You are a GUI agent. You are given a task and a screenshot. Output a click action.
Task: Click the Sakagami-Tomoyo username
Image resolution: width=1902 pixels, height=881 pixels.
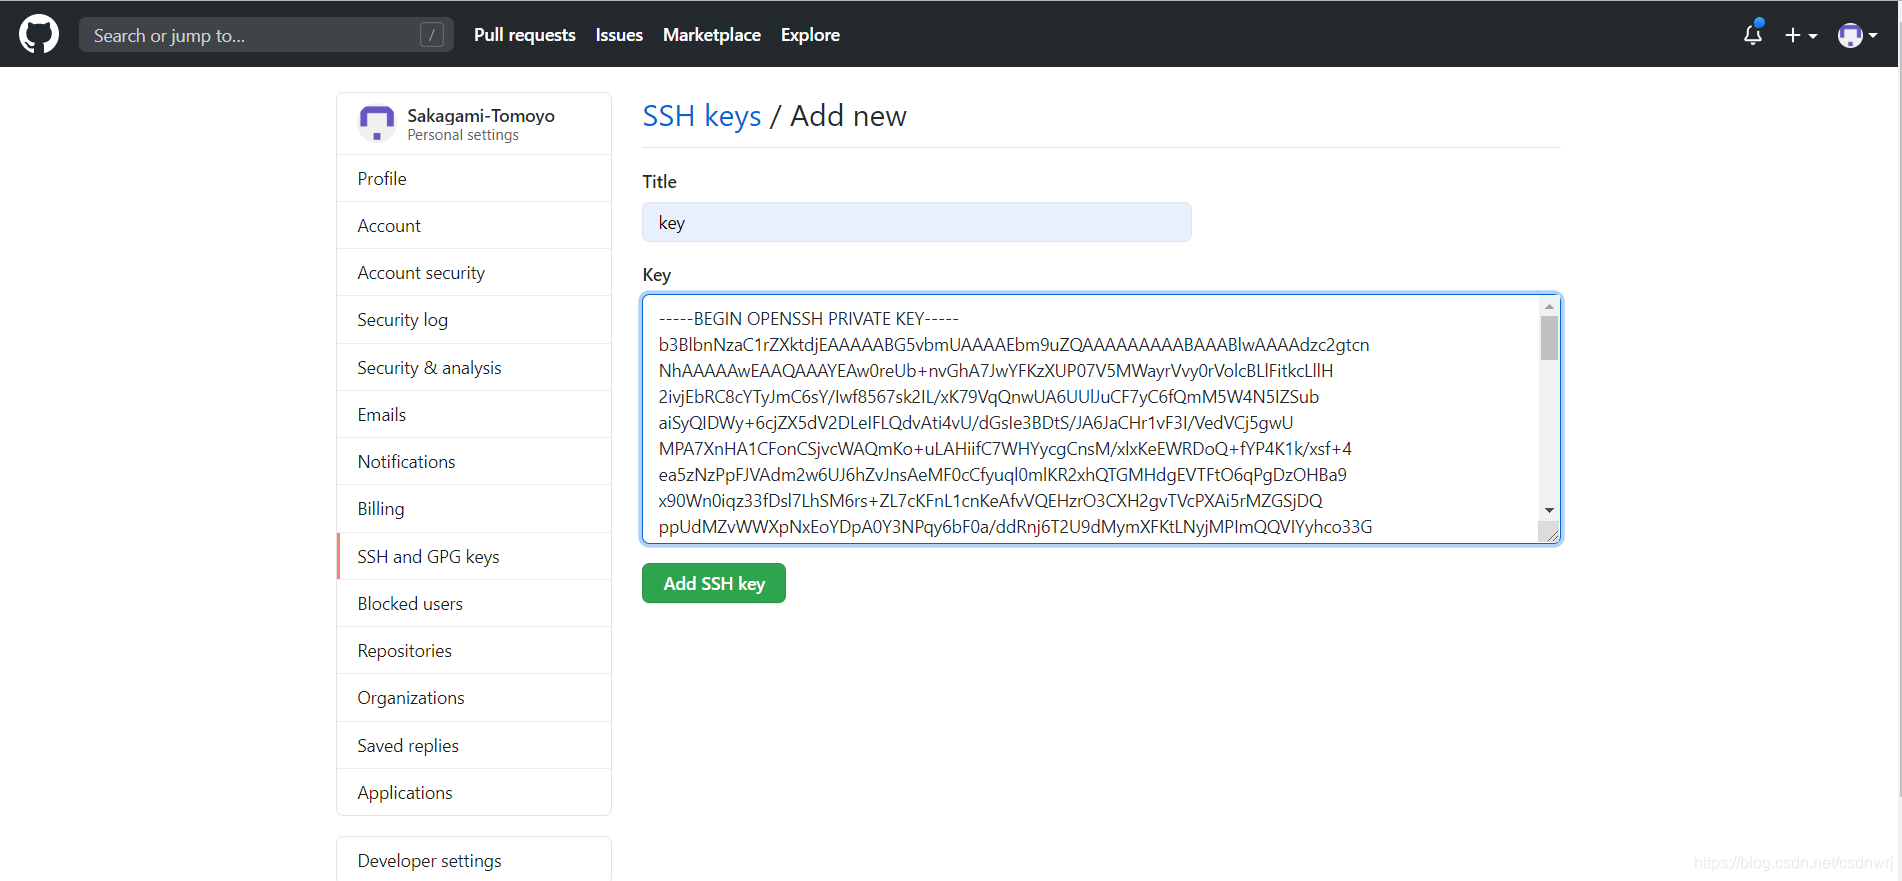[x=481, y=116]
